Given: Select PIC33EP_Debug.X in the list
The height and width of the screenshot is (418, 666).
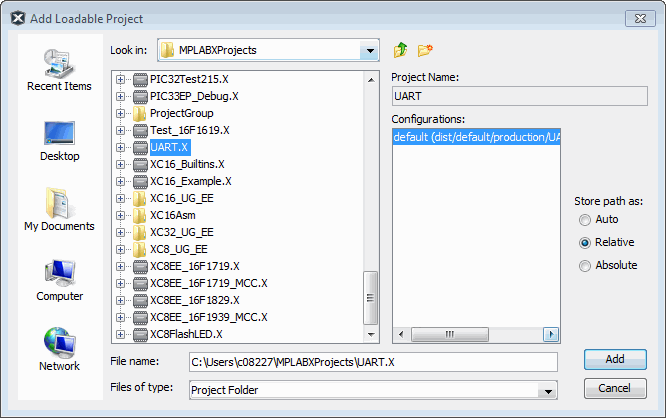Looking at the screenshot, I should (x=194, y=96).
